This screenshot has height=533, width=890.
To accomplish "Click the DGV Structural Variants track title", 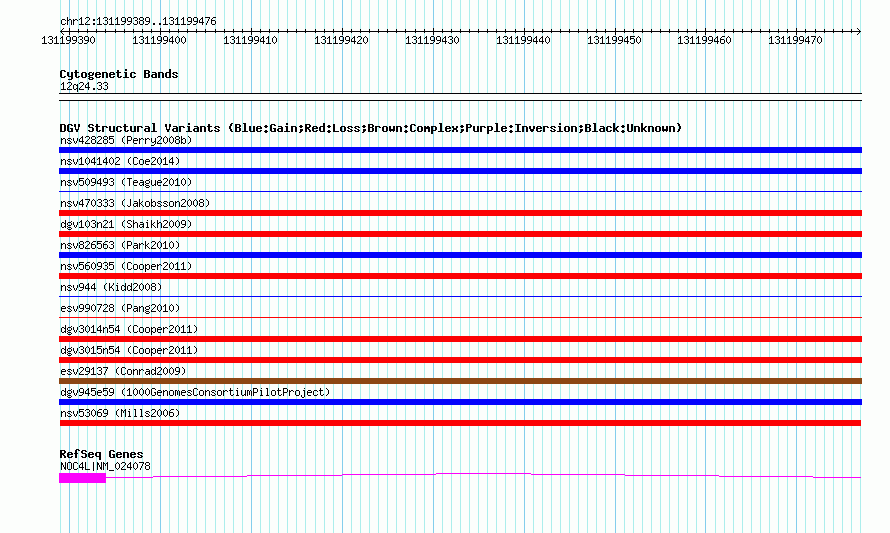I will [371, 128].
